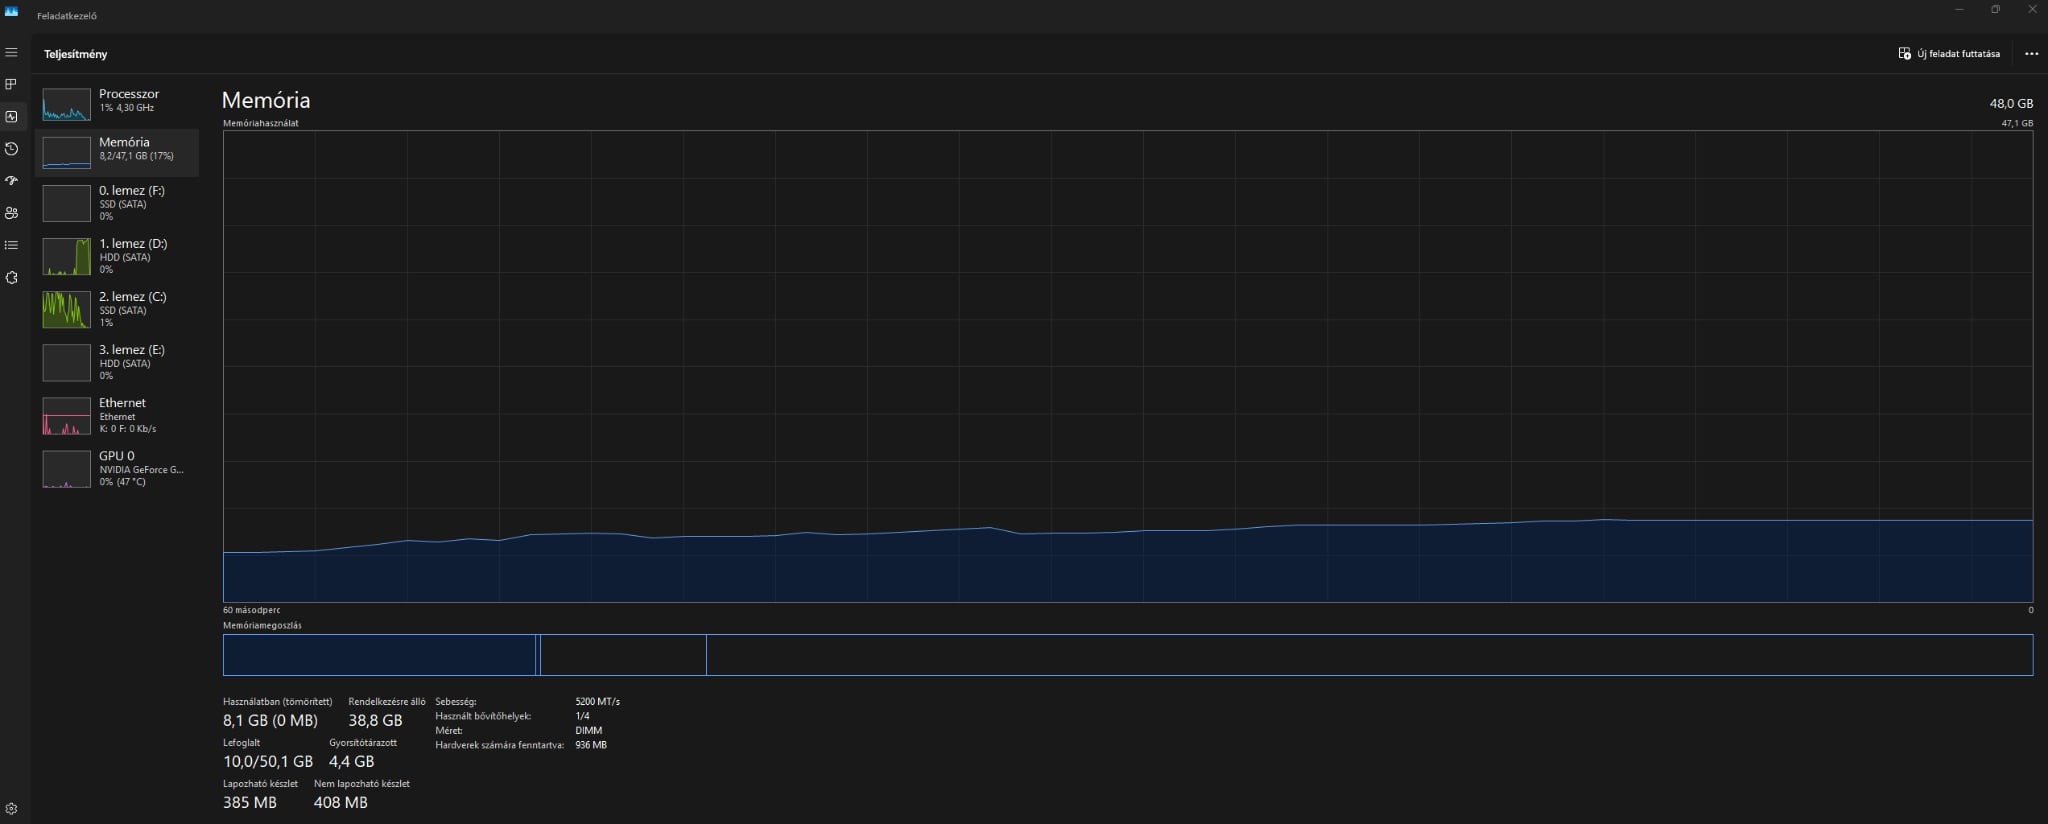Click the Ethernet mini graph thumbnail

click(66, 416)
